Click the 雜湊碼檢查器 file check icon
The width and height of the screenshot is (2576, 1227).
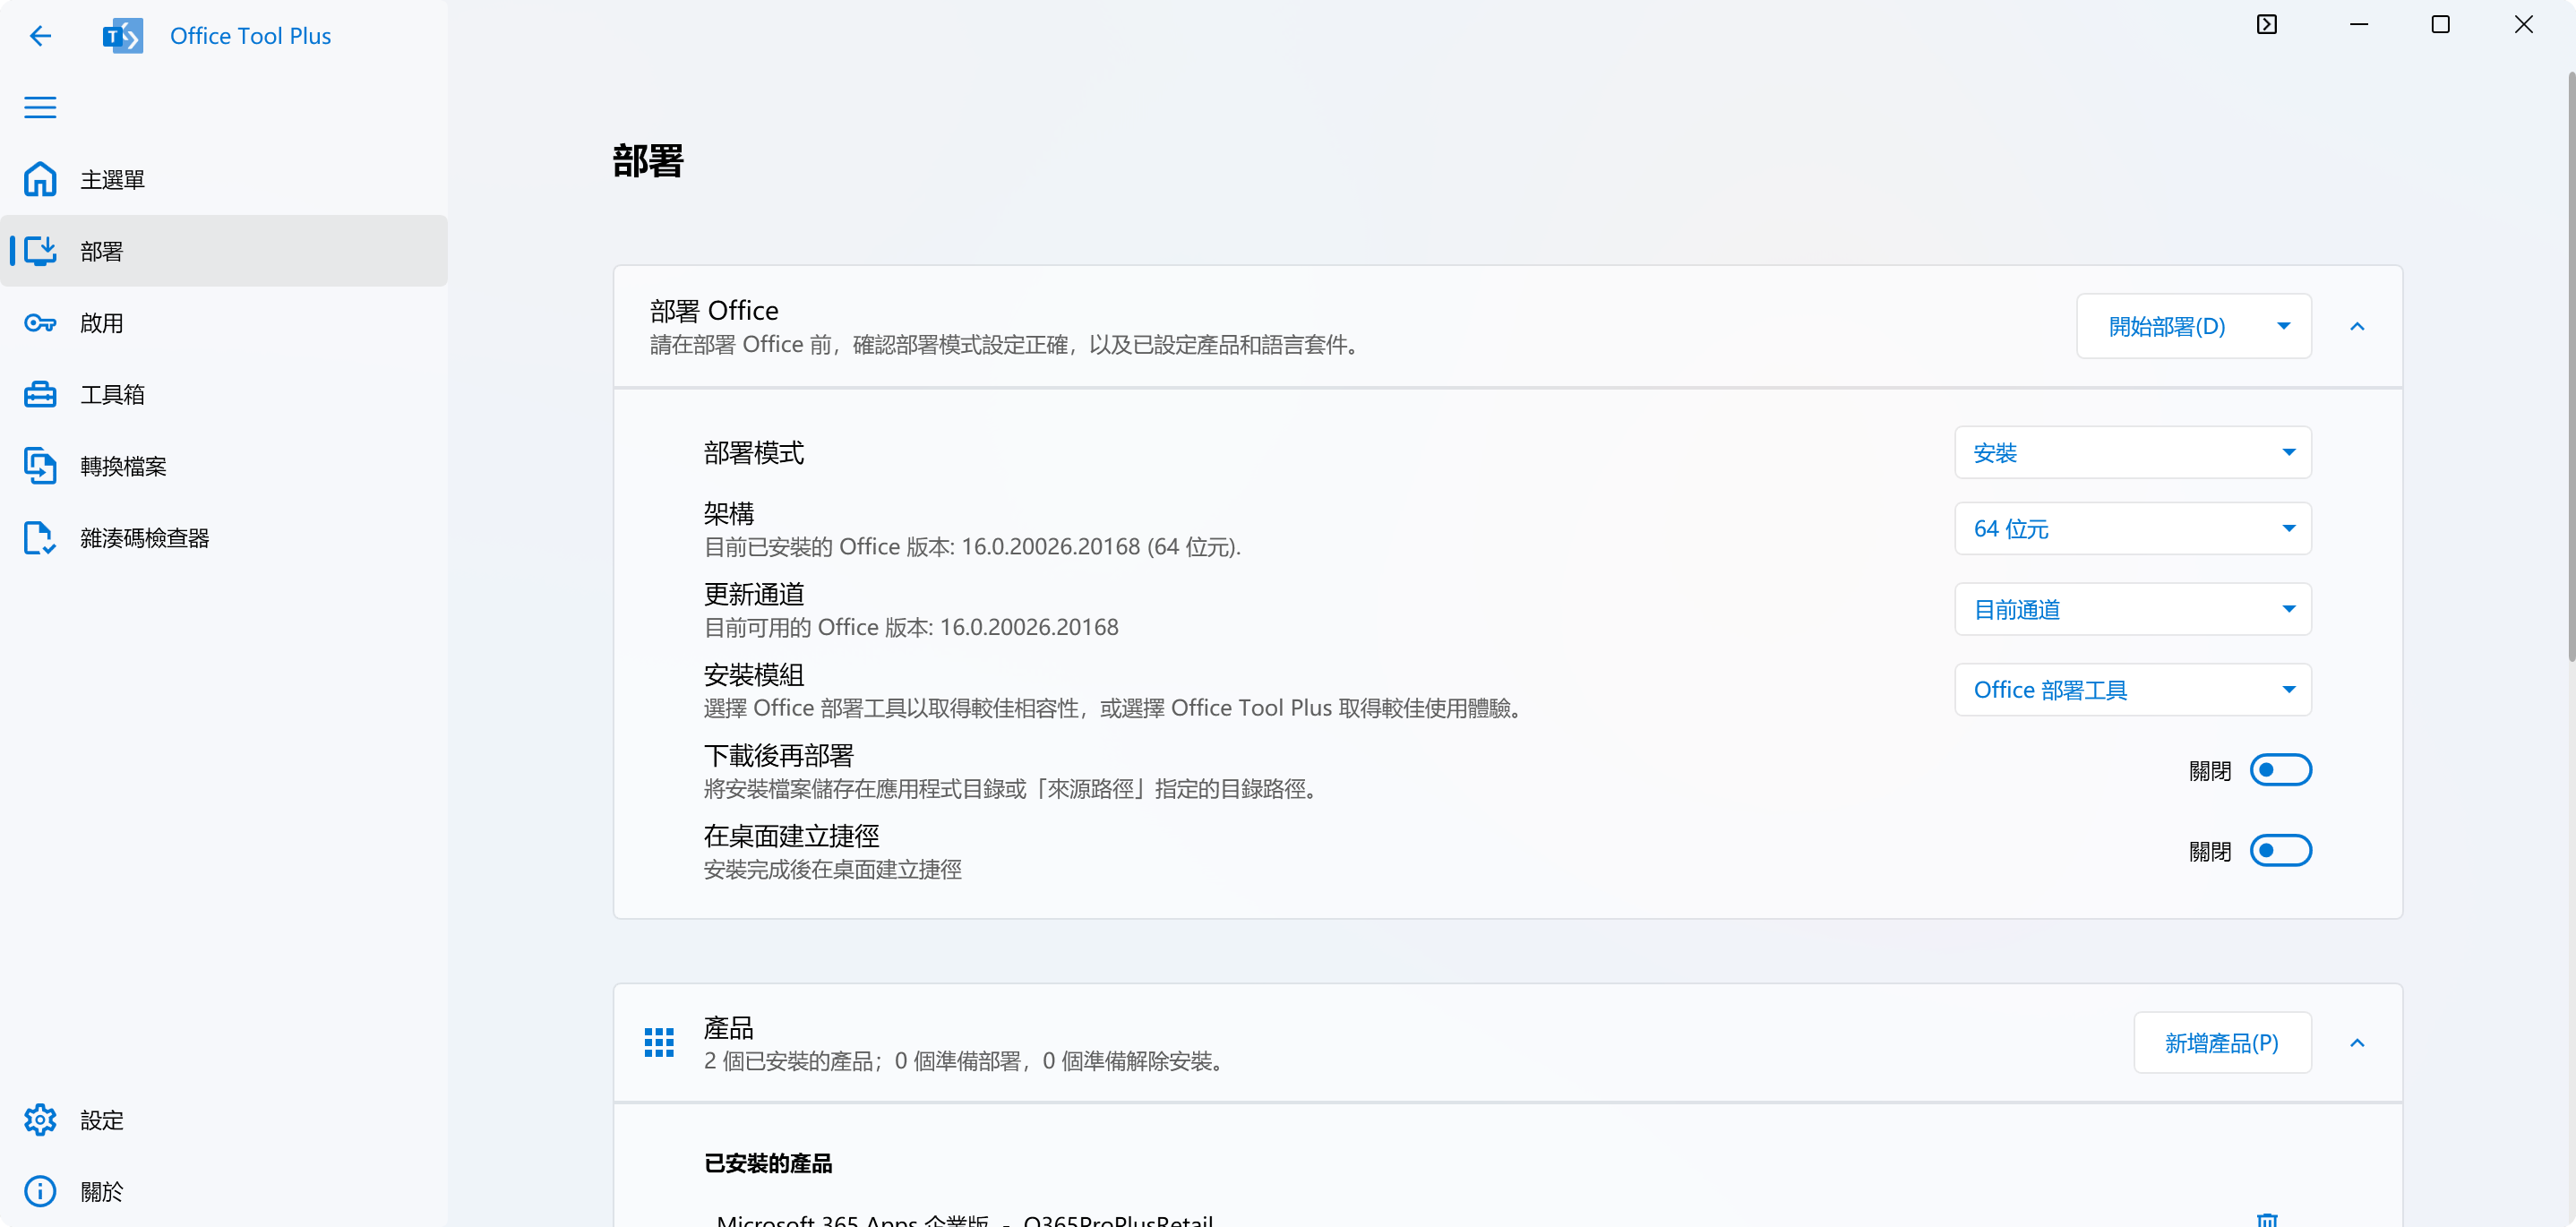40,538
